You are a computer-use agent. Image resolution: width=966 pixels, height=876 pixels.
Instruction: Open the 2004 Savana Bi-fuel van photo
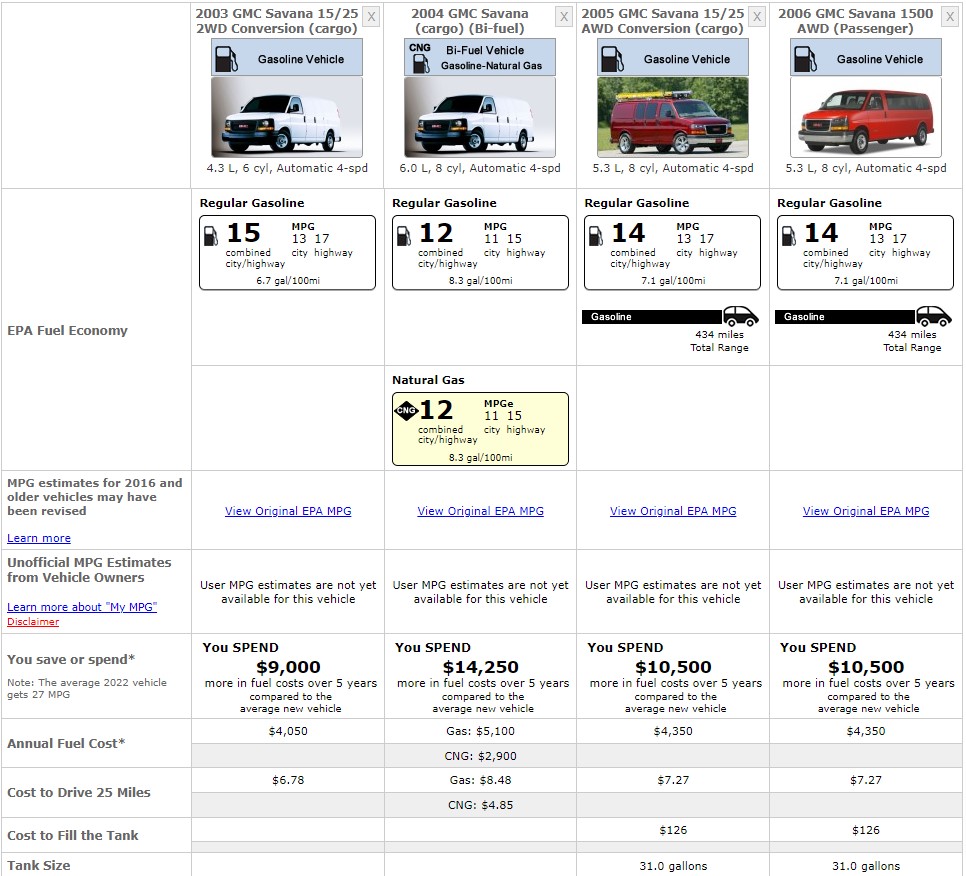(x=479, y=117)
